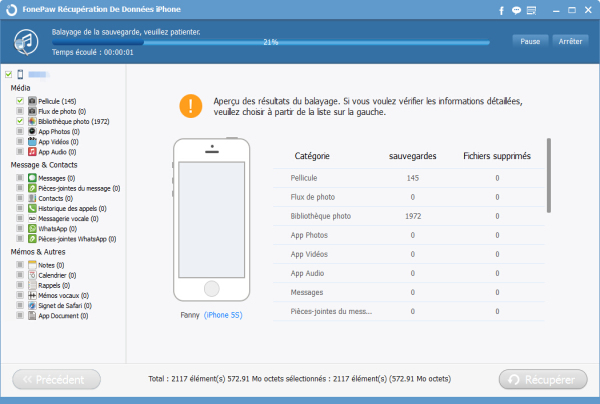Select Mémos vocaux (0) item

[63, 295]
